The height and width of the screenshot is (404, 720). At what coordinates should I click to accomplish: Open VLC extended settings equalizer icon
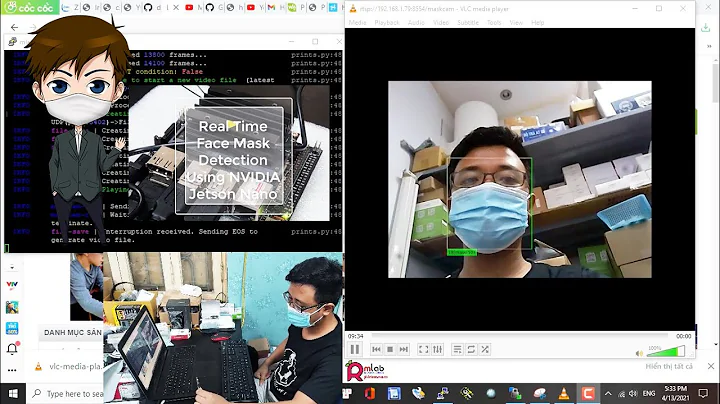[x=437, y=349]
